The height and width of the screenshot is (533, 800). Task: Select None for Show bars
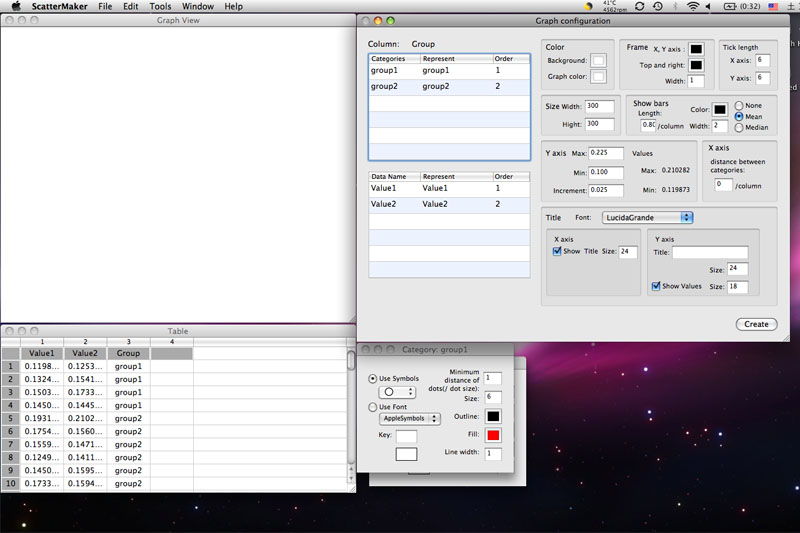click(x=739, y=106)
